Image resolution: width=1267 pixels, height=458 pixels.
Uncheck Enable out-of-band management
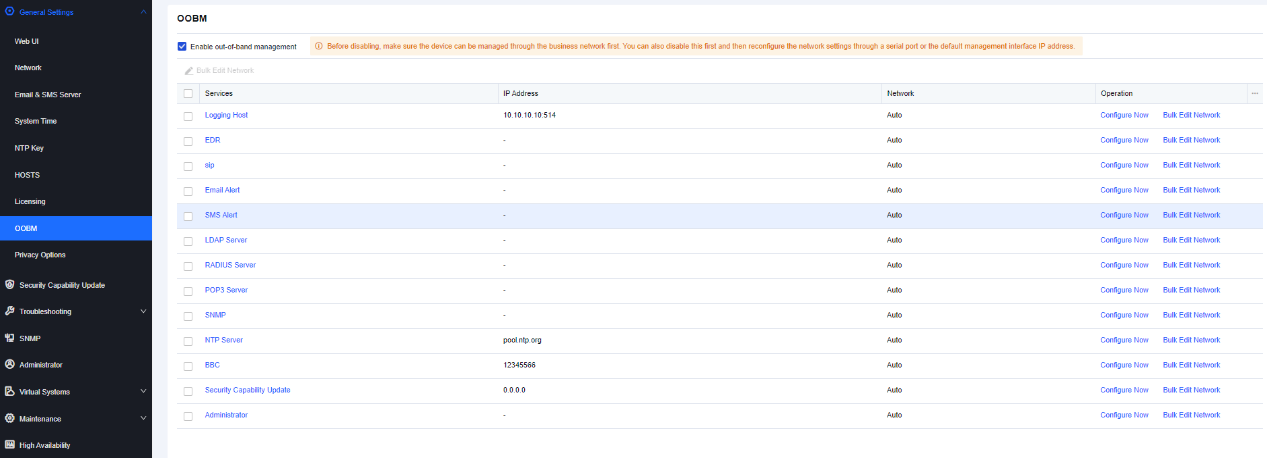tap(182, 46)
